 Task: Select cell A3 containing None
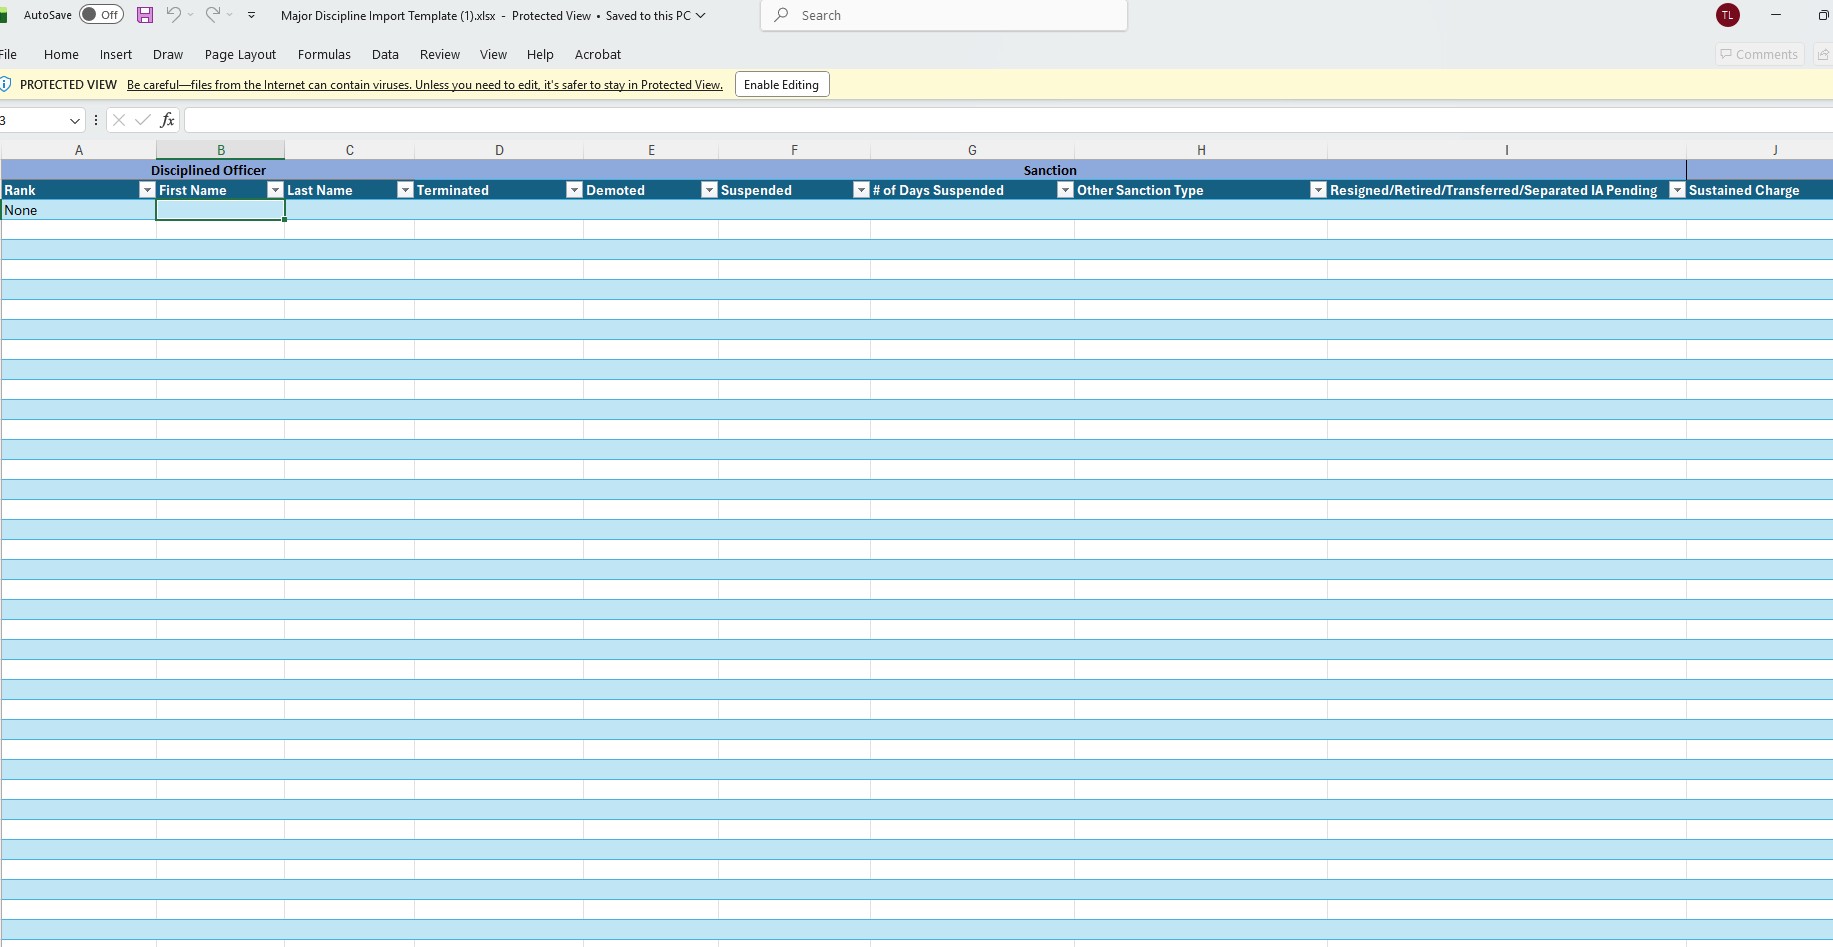tap(78, 210)
